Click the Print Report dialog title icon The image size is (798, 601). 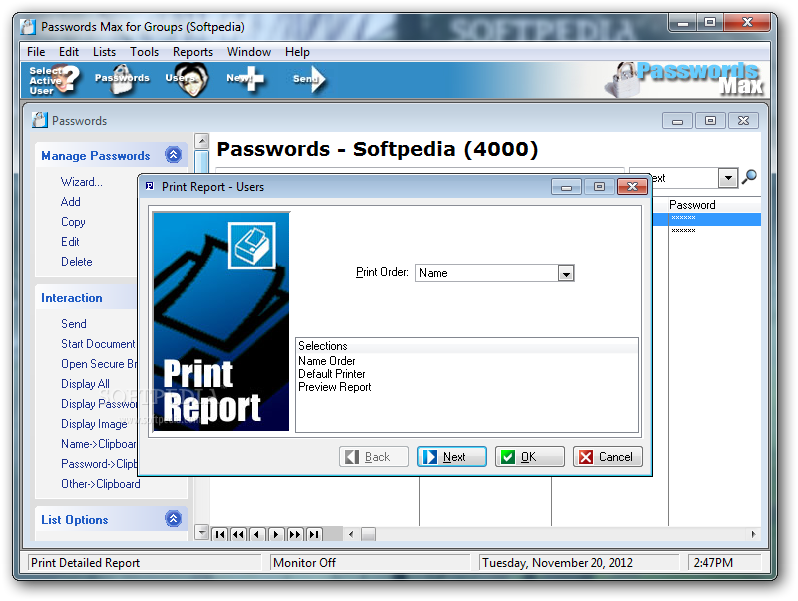click(150, 186)
